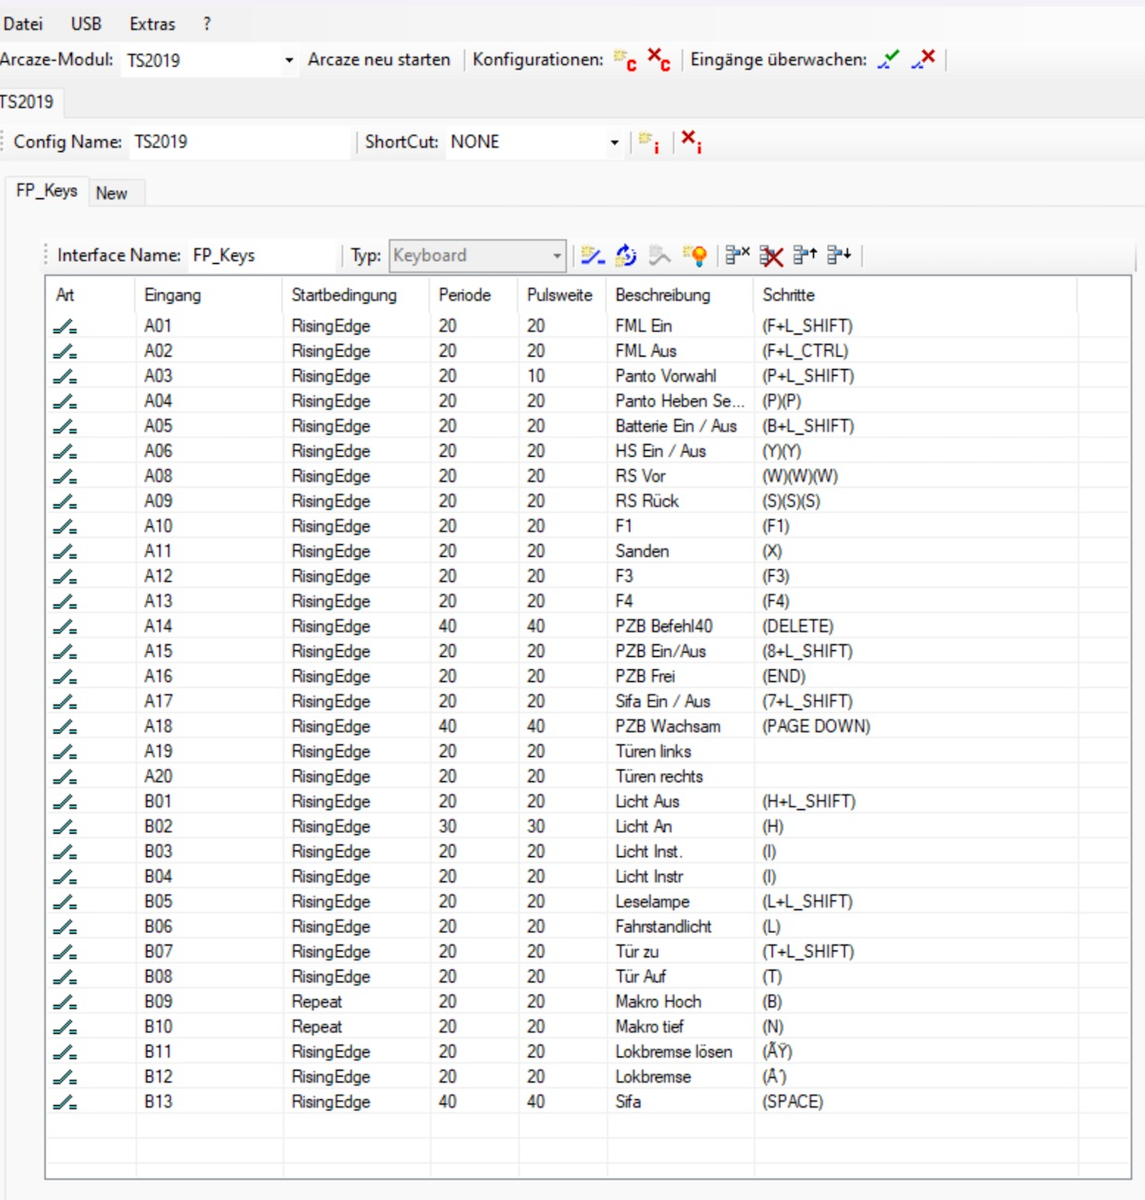This screenshot has width=1145, height=1200.
Task: Click the delete interface icon beside ShortCut
Action: (691, 142)
